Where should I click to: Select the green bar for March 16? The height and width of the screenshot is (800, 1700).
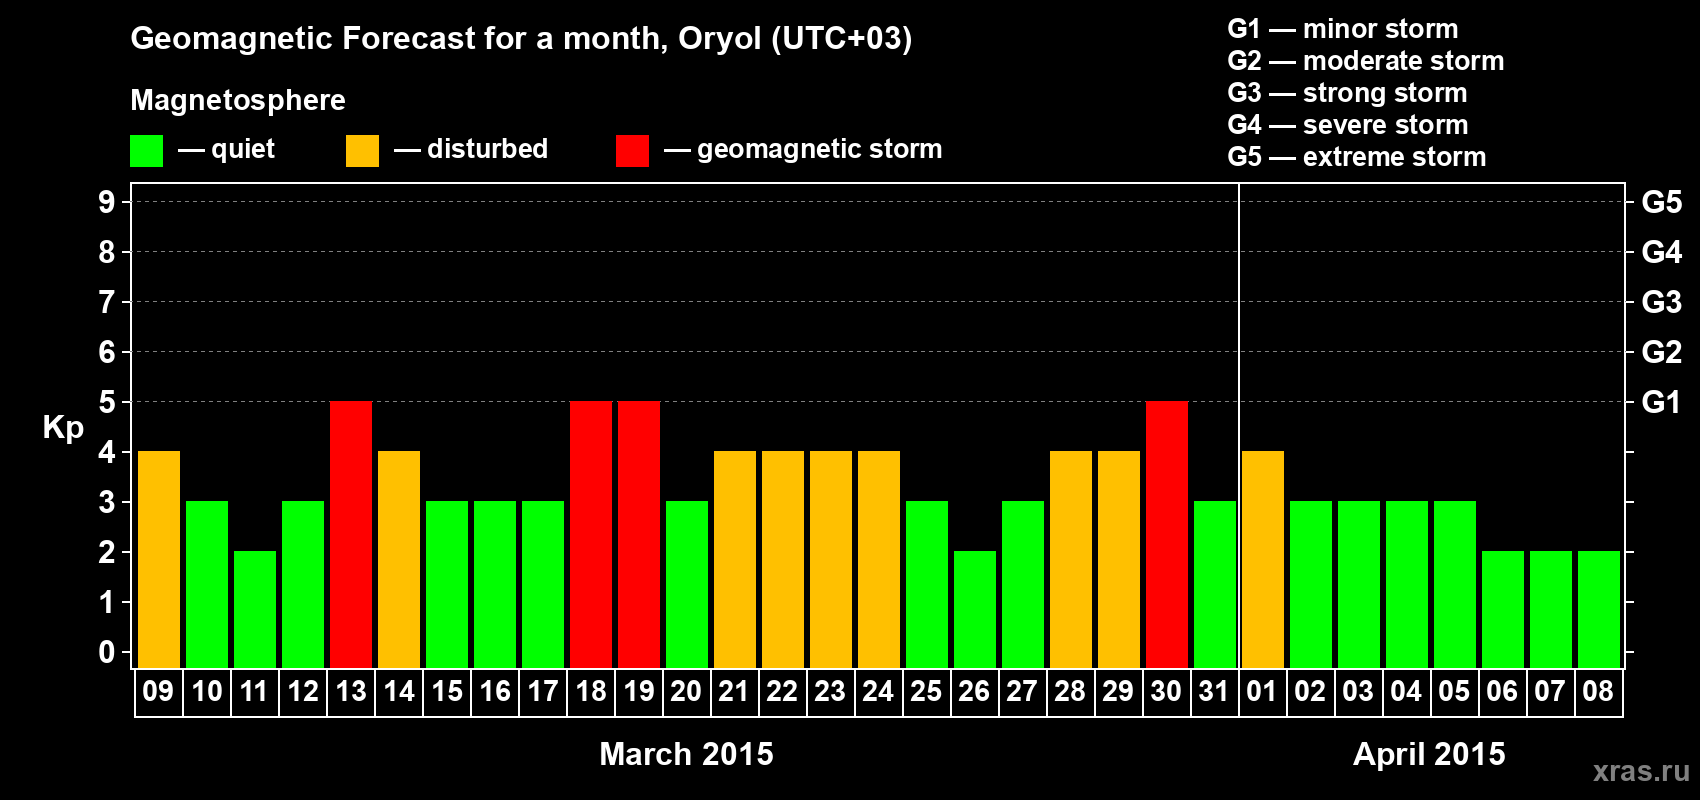pos(495,584)
